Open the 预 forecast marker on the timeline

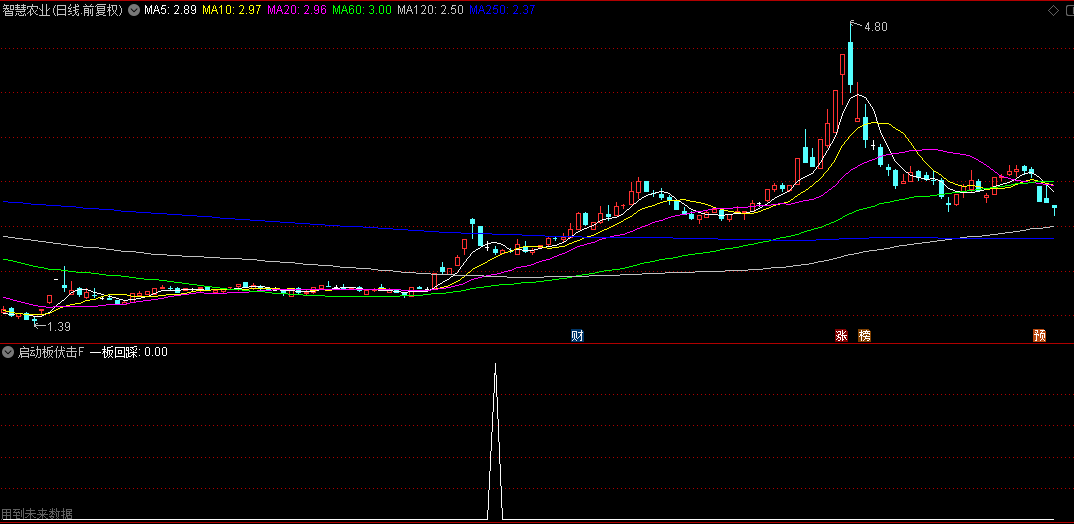pos(1039,336)
